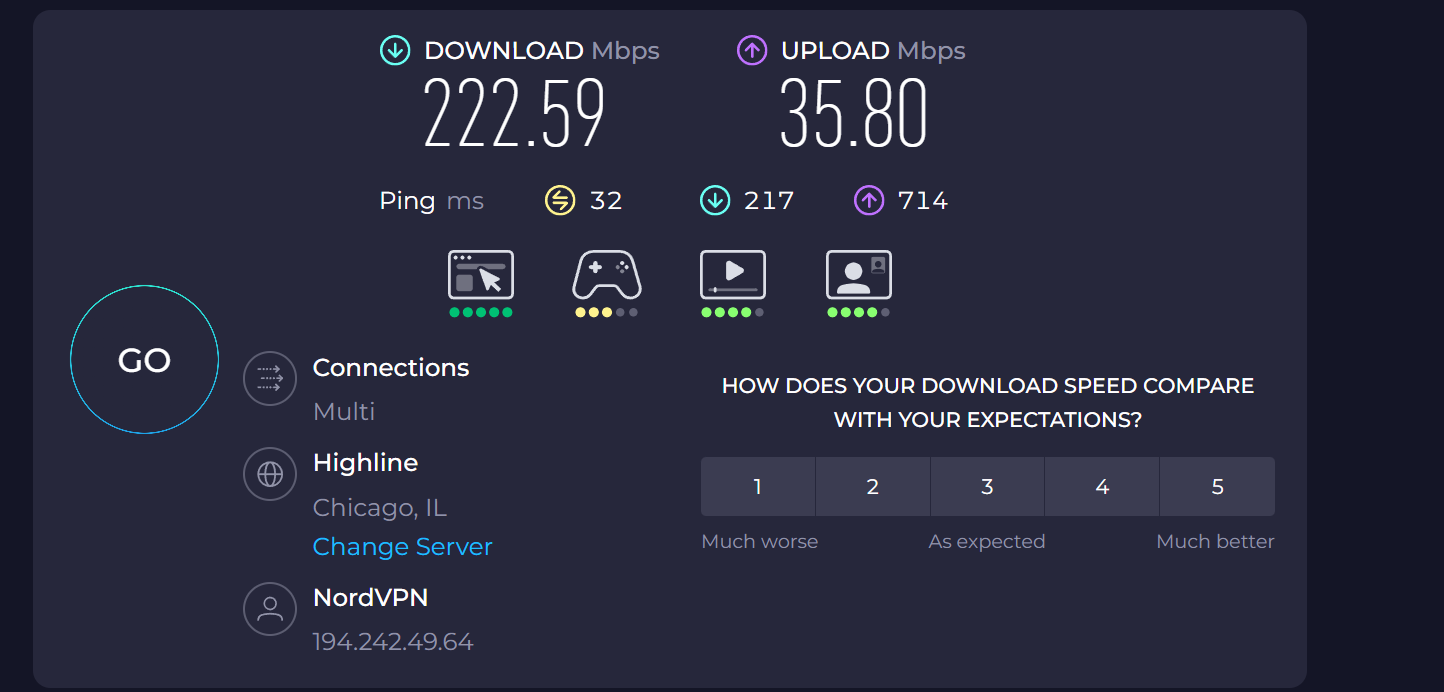Click the download latency icon next to 217

pyautogui.click(x=715, y=201)
